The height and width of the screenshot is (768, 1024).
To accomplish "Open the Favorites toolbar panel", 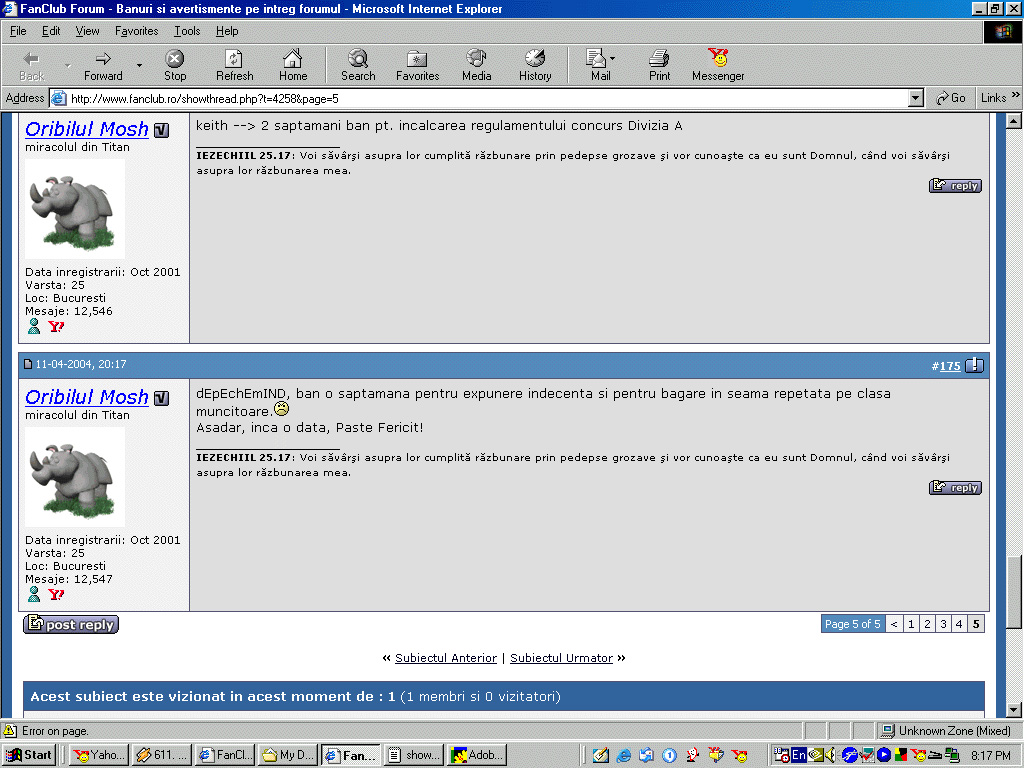I will coord(417,65).
